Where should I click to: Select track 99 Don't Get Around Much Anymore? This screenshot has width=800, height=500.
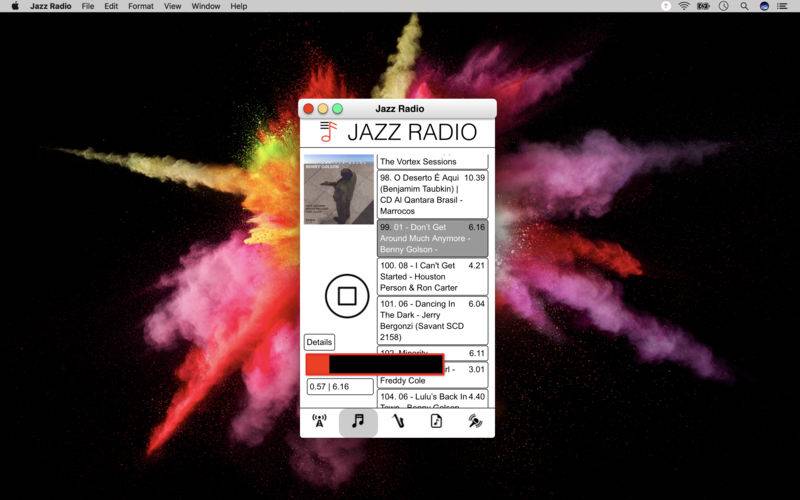point(433,238)
